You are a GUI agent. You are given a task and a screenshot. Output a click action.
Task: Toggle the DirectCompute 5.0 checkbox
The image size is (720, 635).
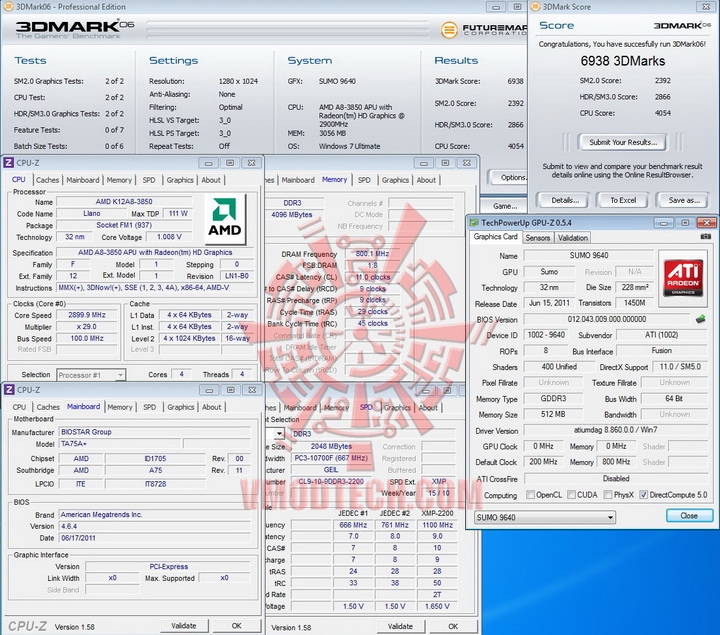(x=643, y=495)
